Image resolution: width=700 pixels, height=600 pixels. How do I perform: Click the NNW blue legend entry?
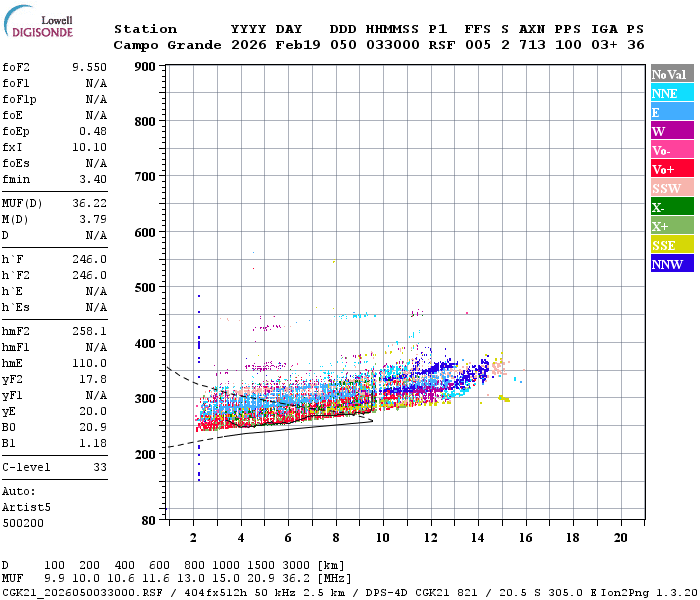(672, 264)
